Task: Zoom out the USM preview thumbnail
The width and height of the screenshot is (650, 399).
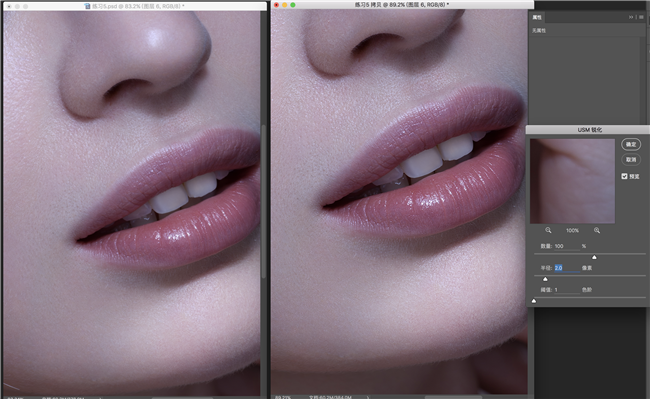Action: tap(548, 230)
